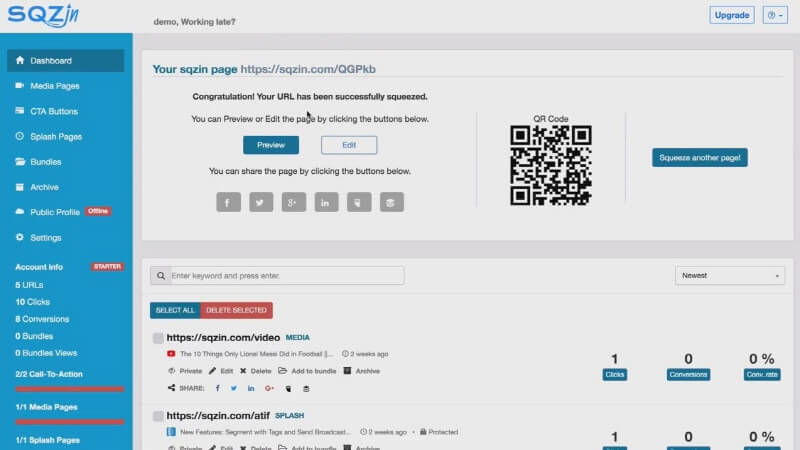Click the LinkedIn icon in the sqzin.com/video share row
The width and height of the screenshot is (800, 450).
click(x=251, y=388)
